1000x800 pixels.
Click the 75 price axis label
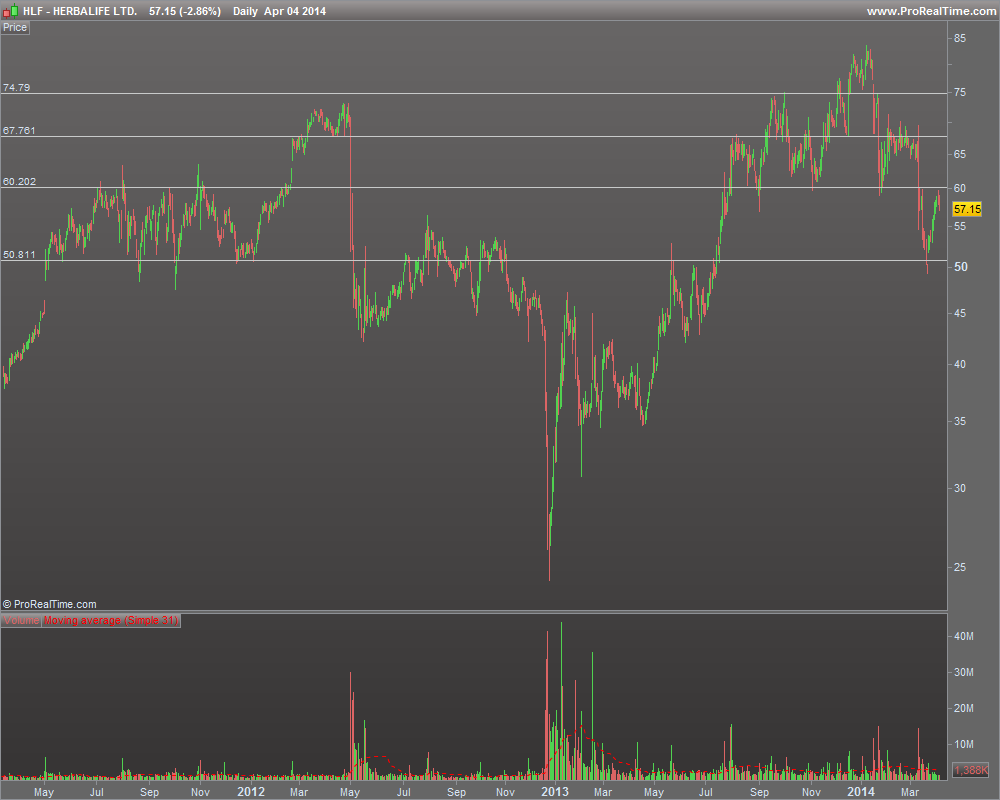[960, 93]
